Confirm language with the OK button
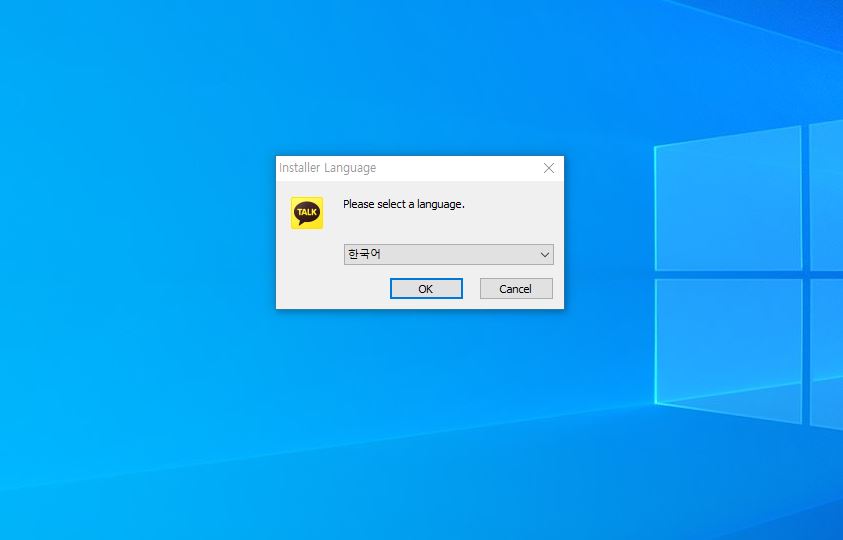Image resolution: width=843 pixels, height=540 pixels. point(426,289)
